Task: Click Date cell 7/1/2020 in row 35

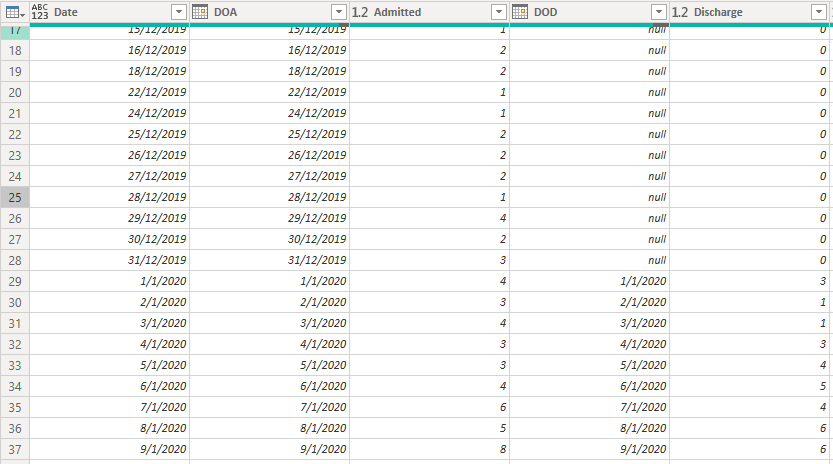Action: [109, 407]
